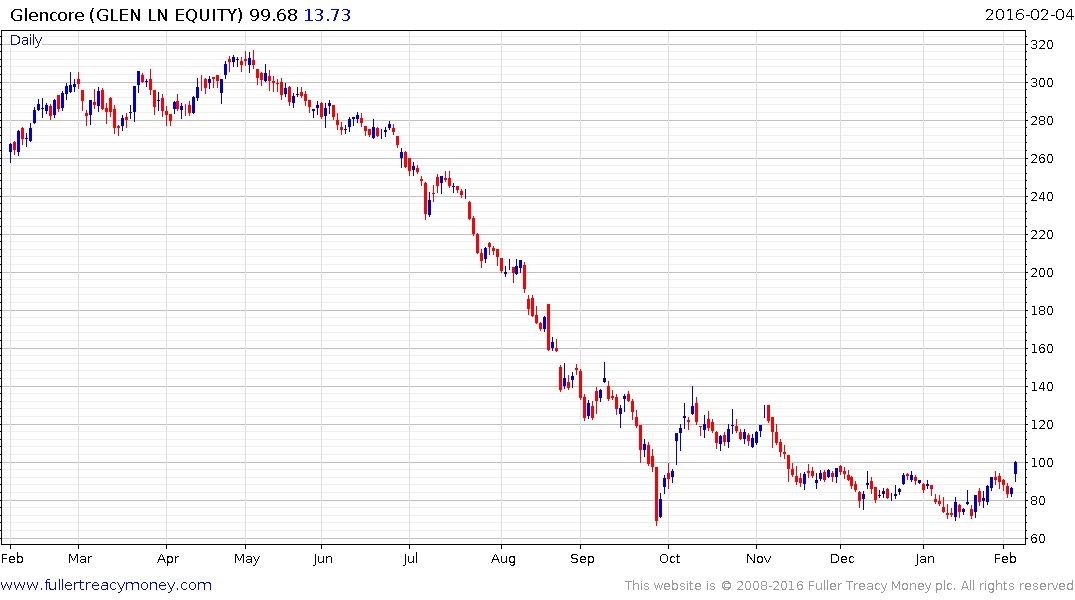Viewport: 1075px width, 600px height.
Task: Select the blue change value 13.73
Action: click(x=327, y=14)
